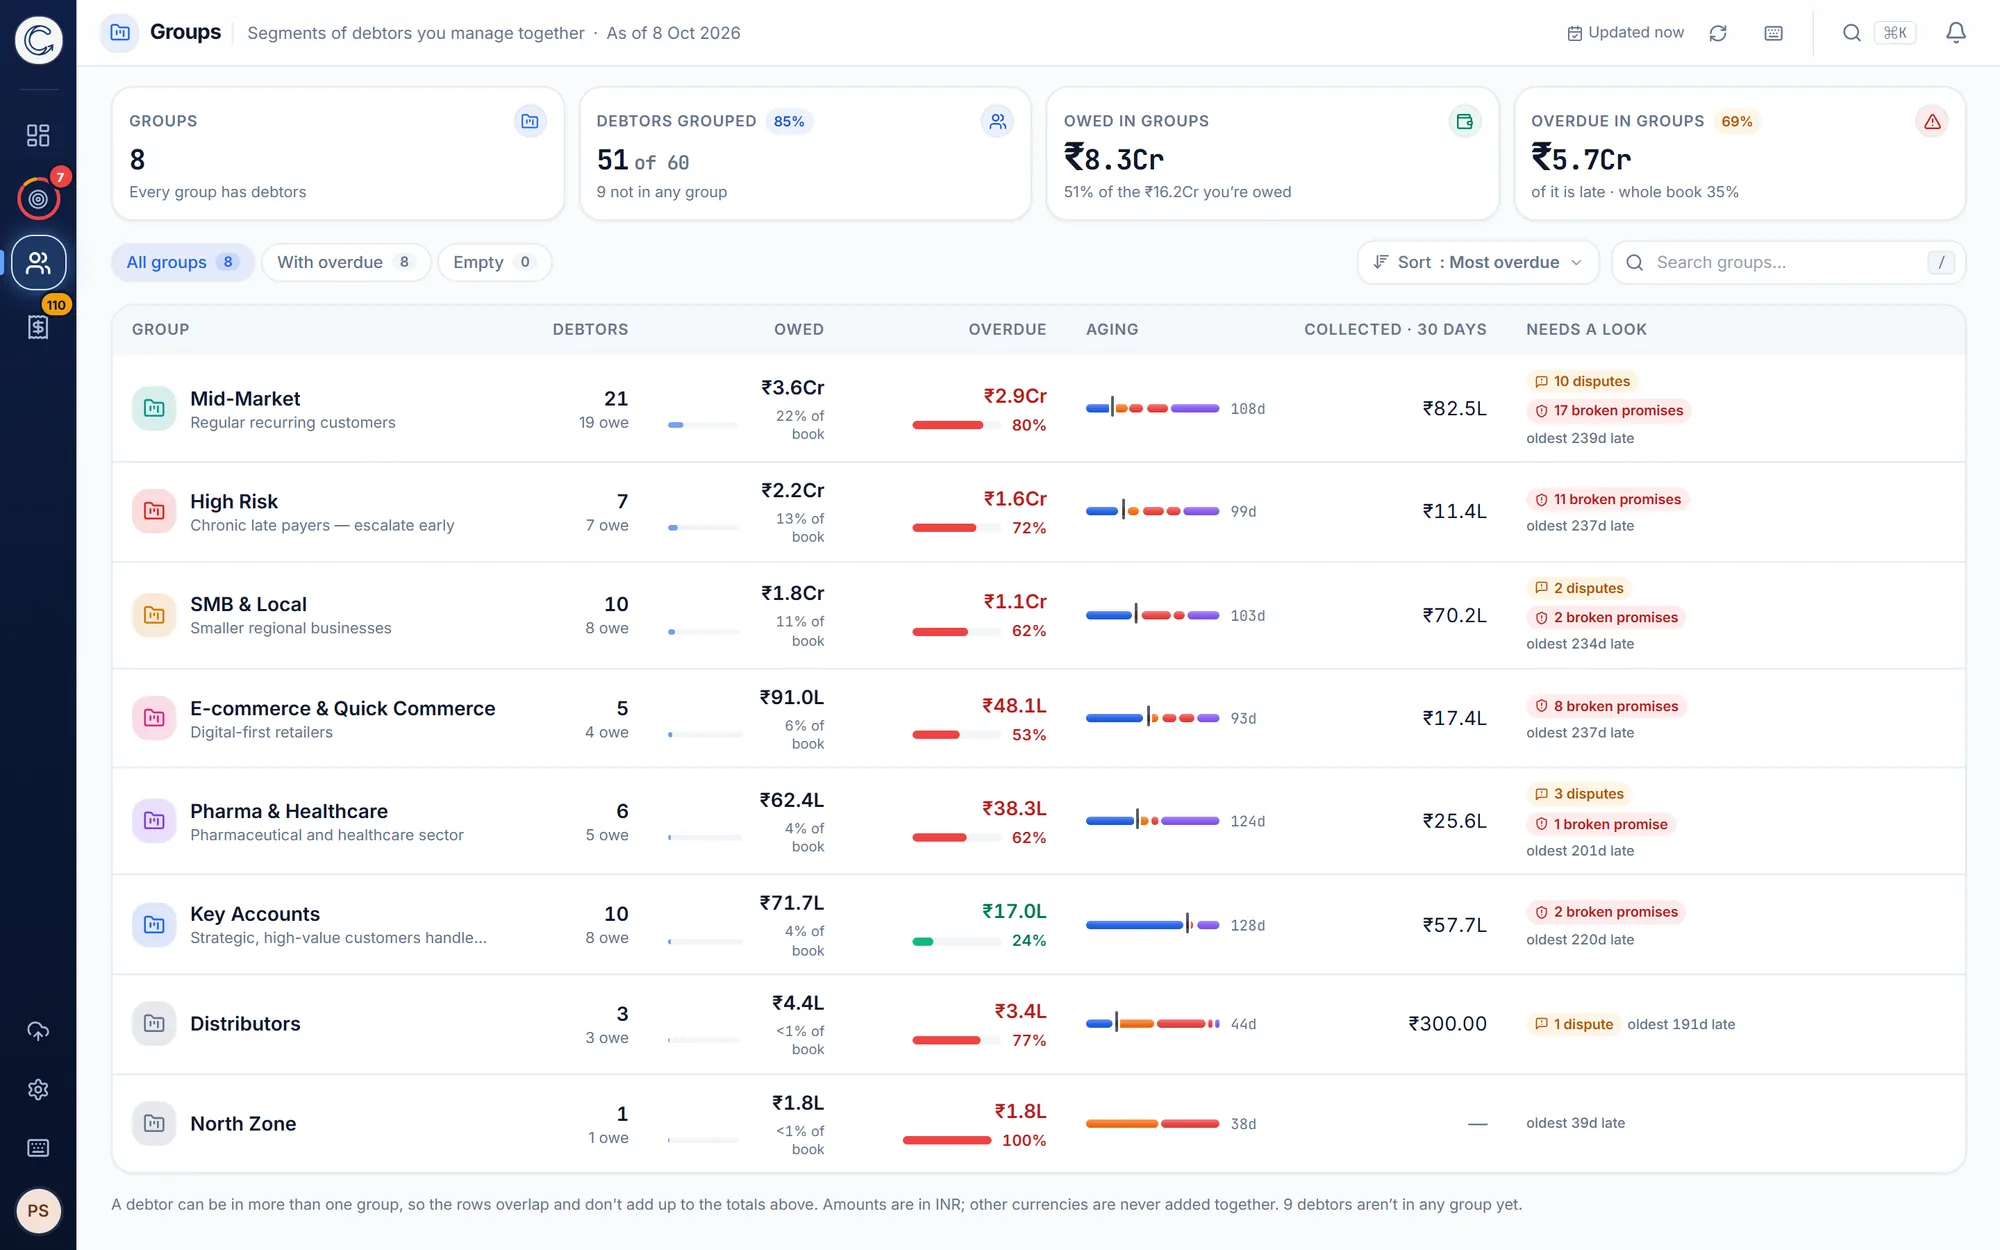Click the 1 dispute badge for Distributors
The image size is (2000, 1250).
(x=1574, y=1024)
